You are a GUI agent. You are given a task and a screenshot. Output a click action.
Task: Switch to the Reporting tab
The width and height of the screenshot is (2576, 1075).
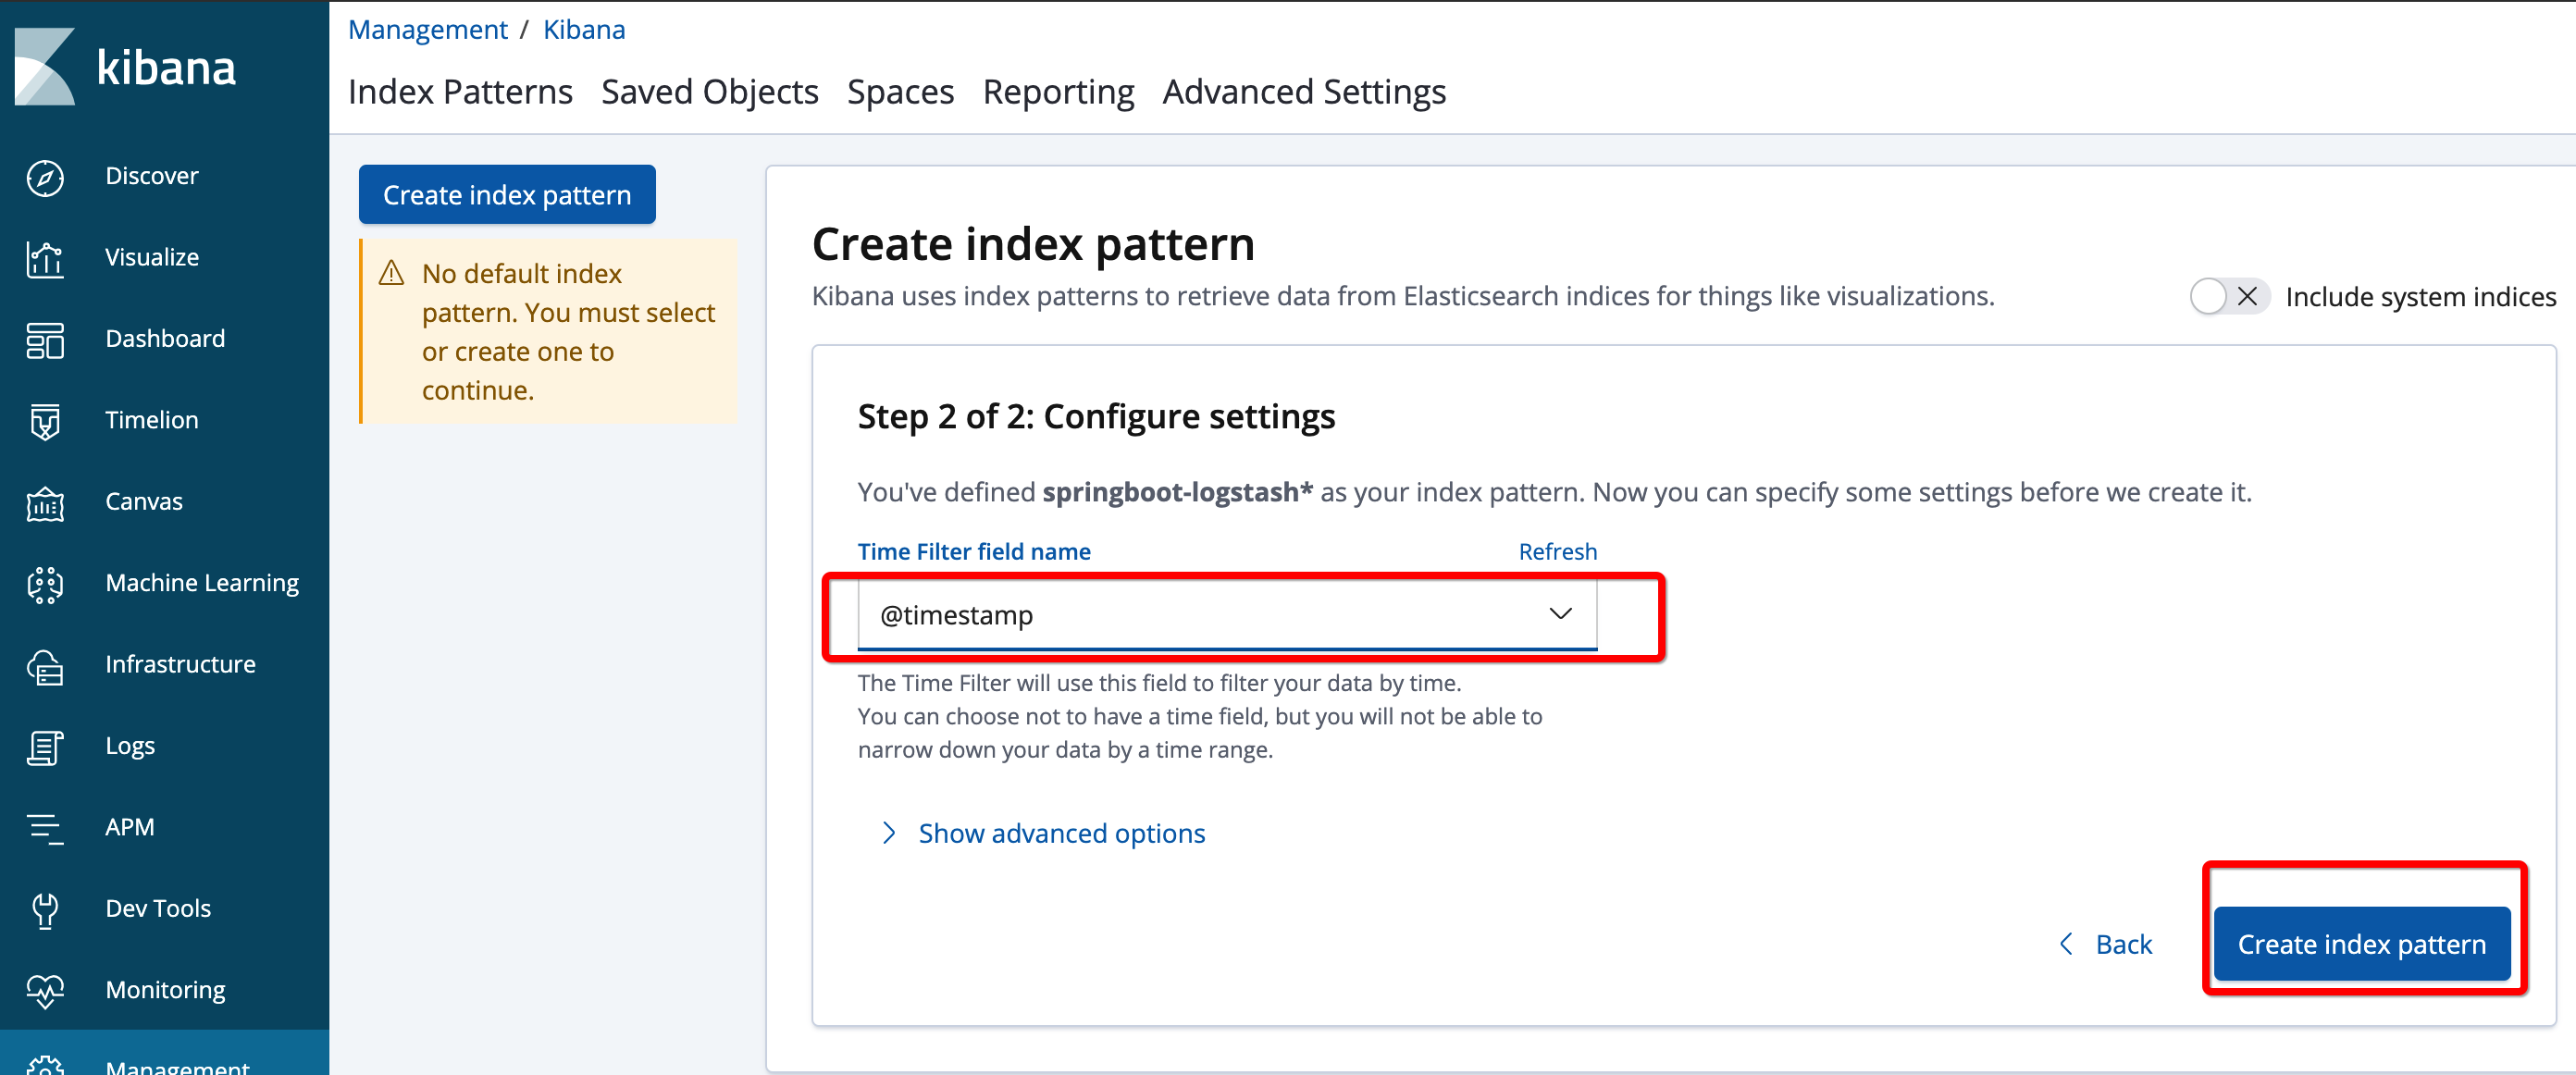click(1058, 92)
